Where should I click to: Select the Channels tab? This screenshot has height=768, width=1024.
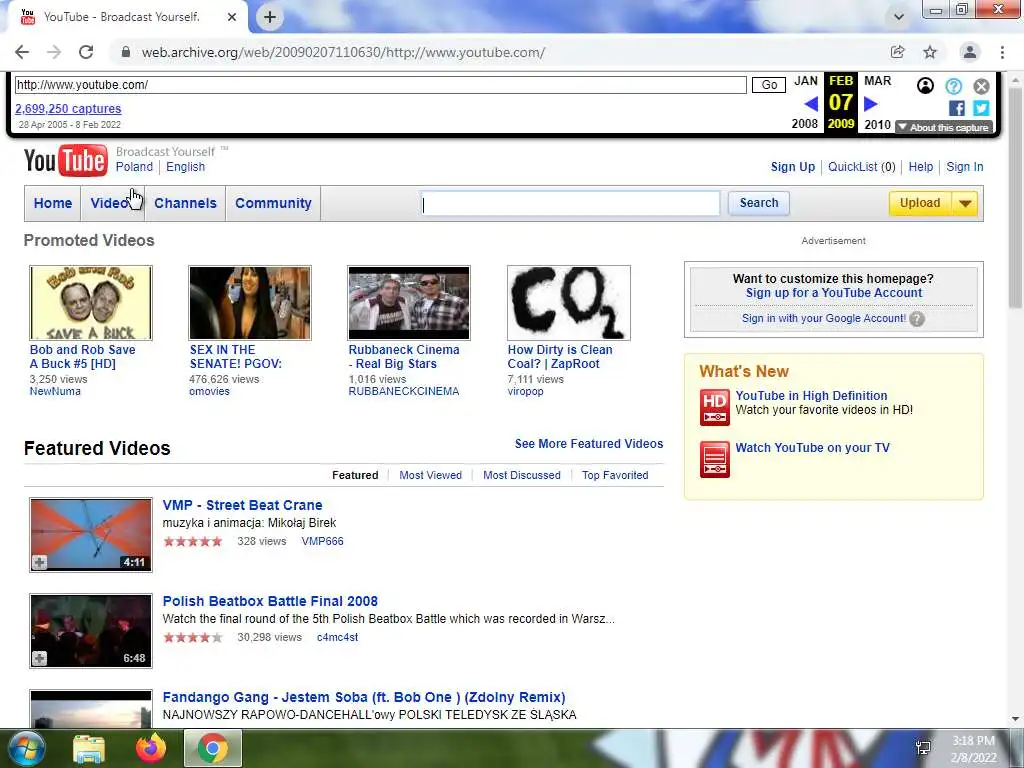point(185,203)
